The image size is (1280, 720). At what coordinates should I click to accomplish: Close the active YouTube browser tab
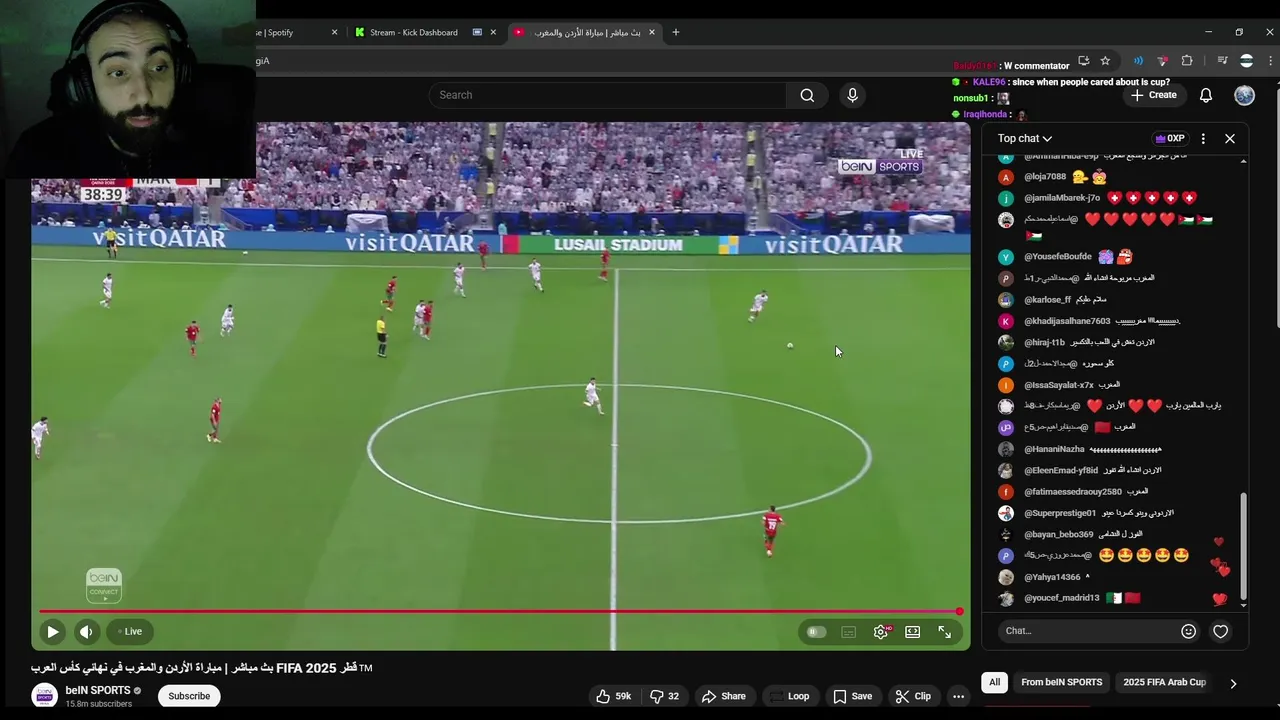(652, 32)
